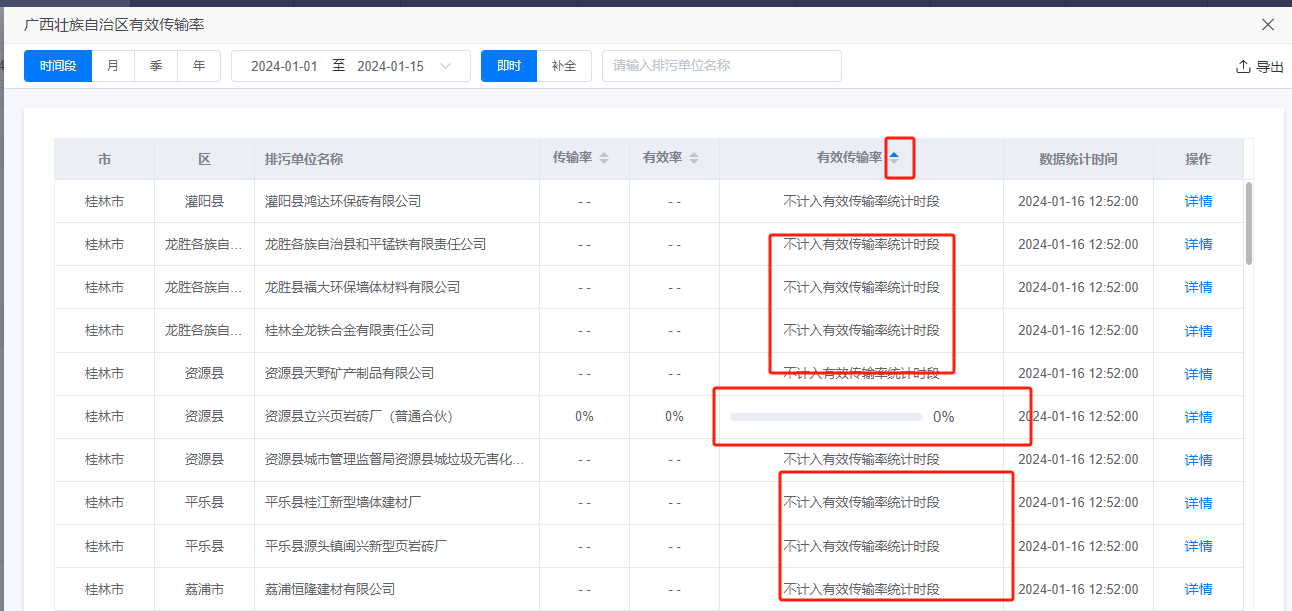Image resolution: width=1292 pixels, height=611 pixels.
Task: Select the 时间段 tab
Action: 58,66
